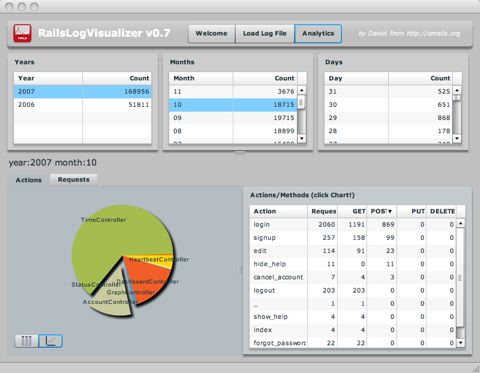Click Months list scroll down arrow
The height and width of the screenshot is (373, 480).
(301, 138)
